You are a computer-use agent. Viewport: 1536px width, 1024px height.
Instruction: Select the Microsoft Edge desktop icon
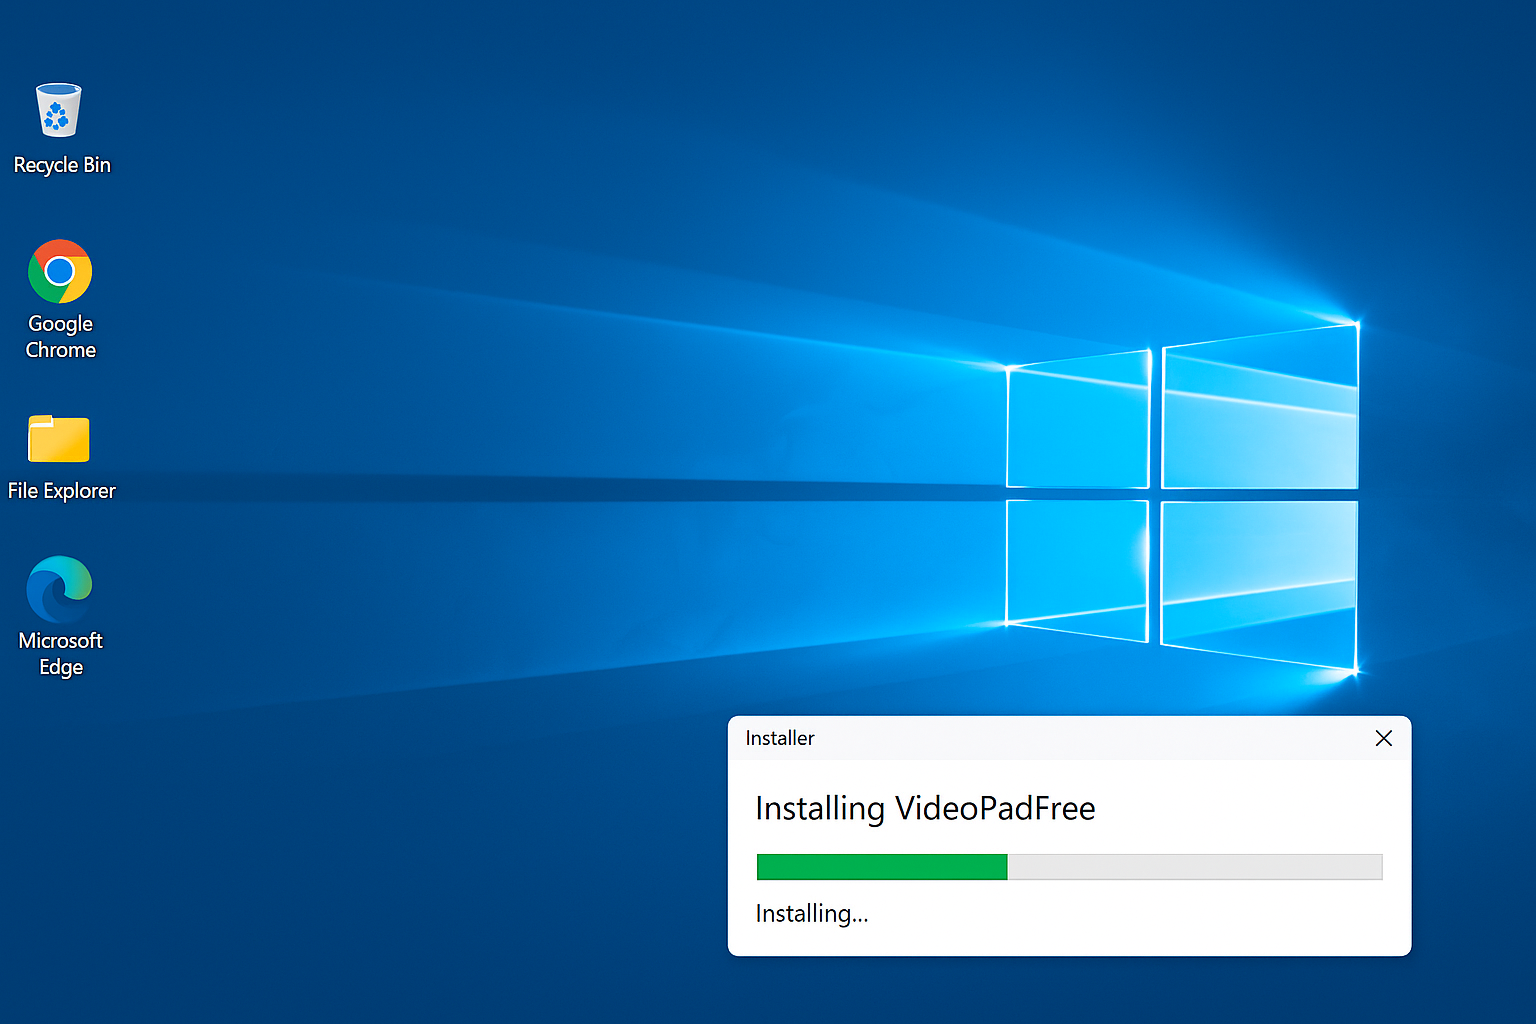(60, 588)
